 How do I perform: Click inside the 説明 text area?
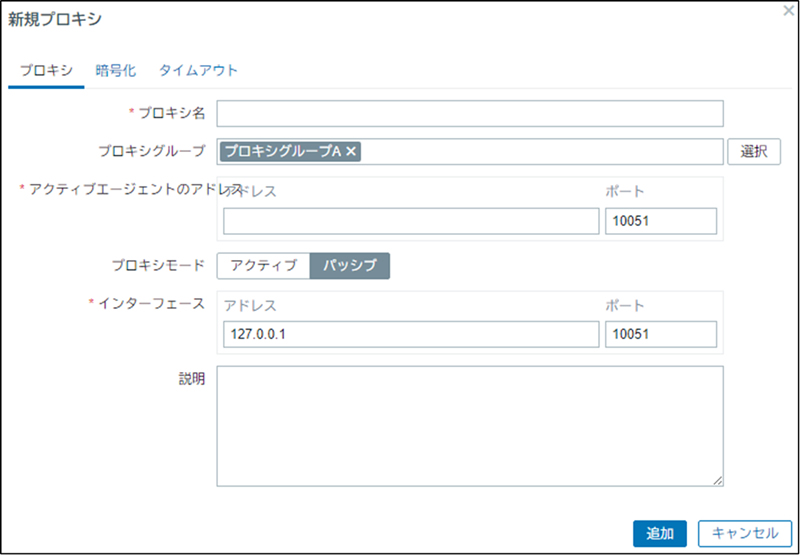click(469, 425)
